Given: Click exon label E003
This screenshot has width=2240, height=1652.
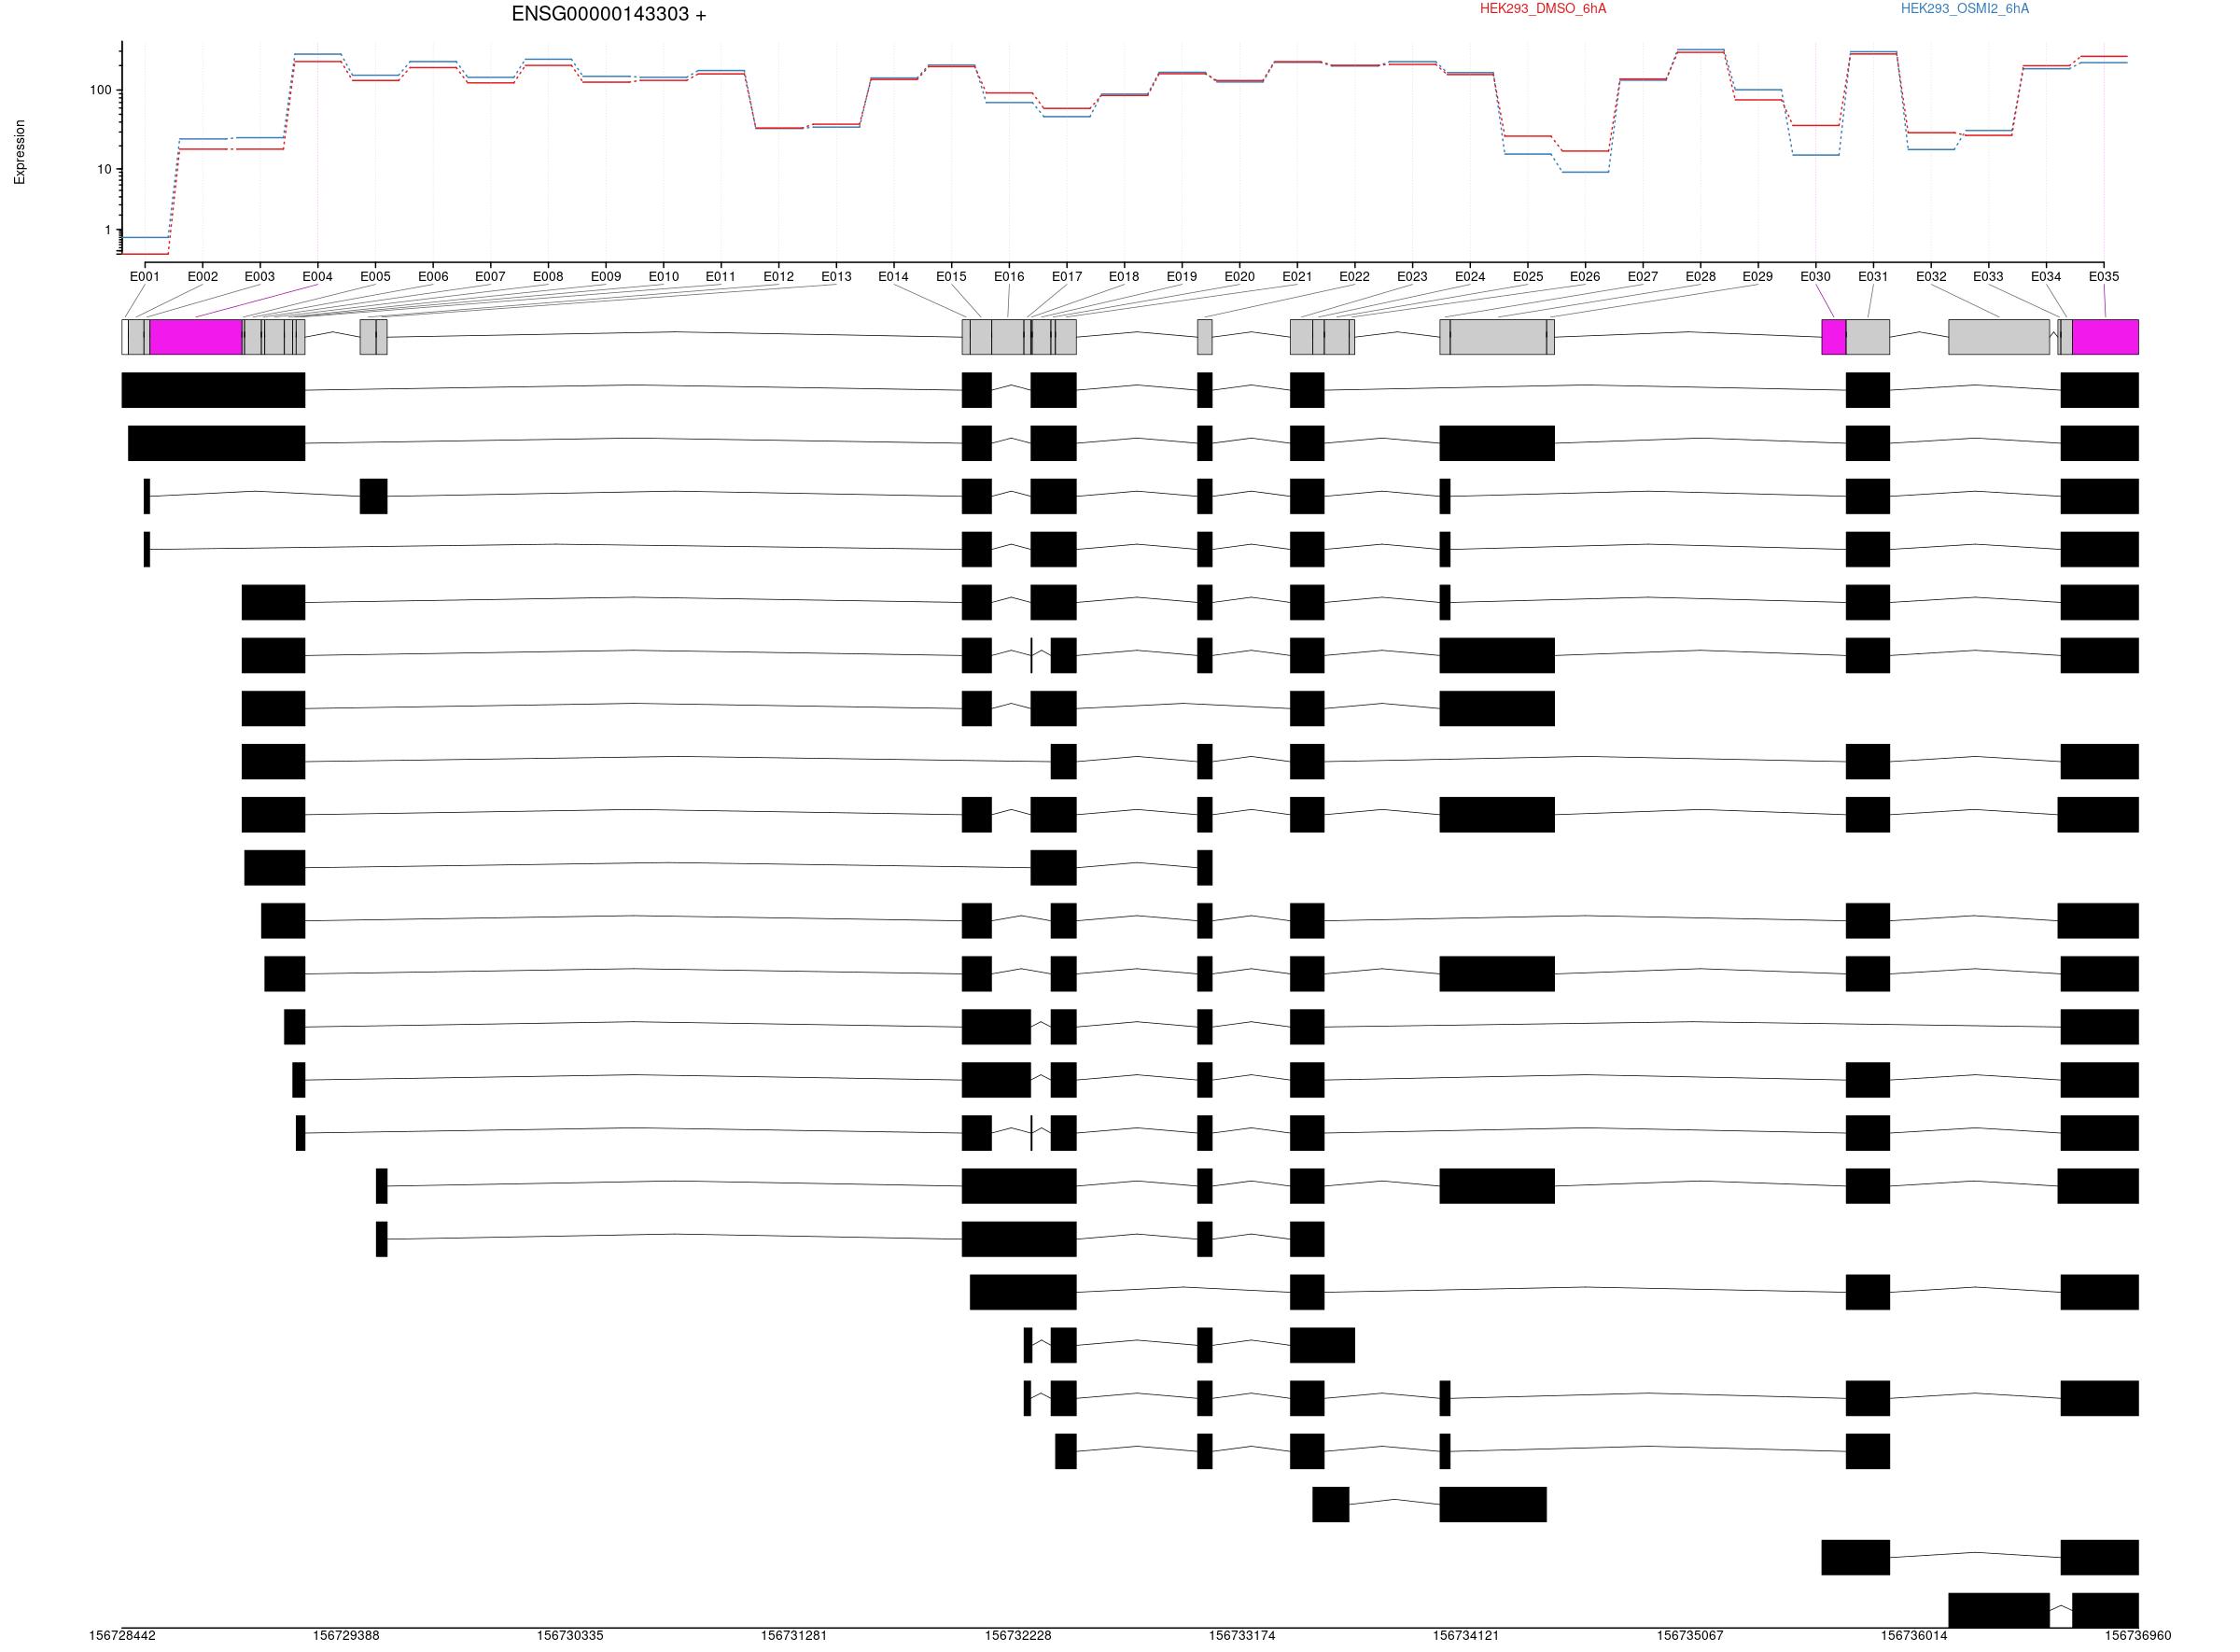Looking at the screenshot, I should (x=260, y=277).
